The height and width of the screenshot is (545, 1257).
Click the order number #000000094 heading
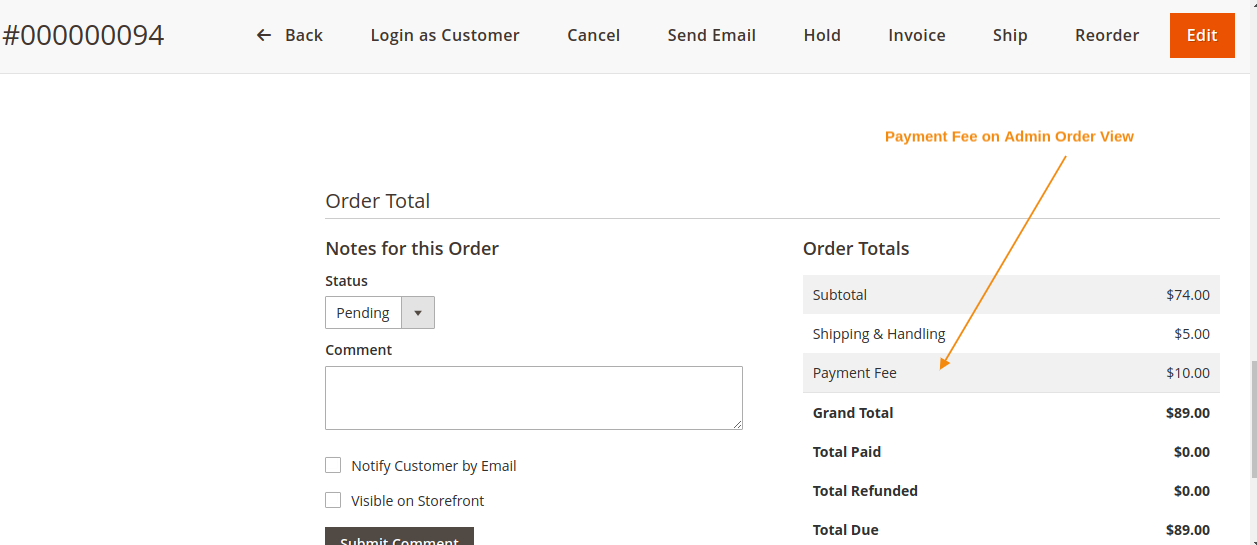(x=83, y=36)
